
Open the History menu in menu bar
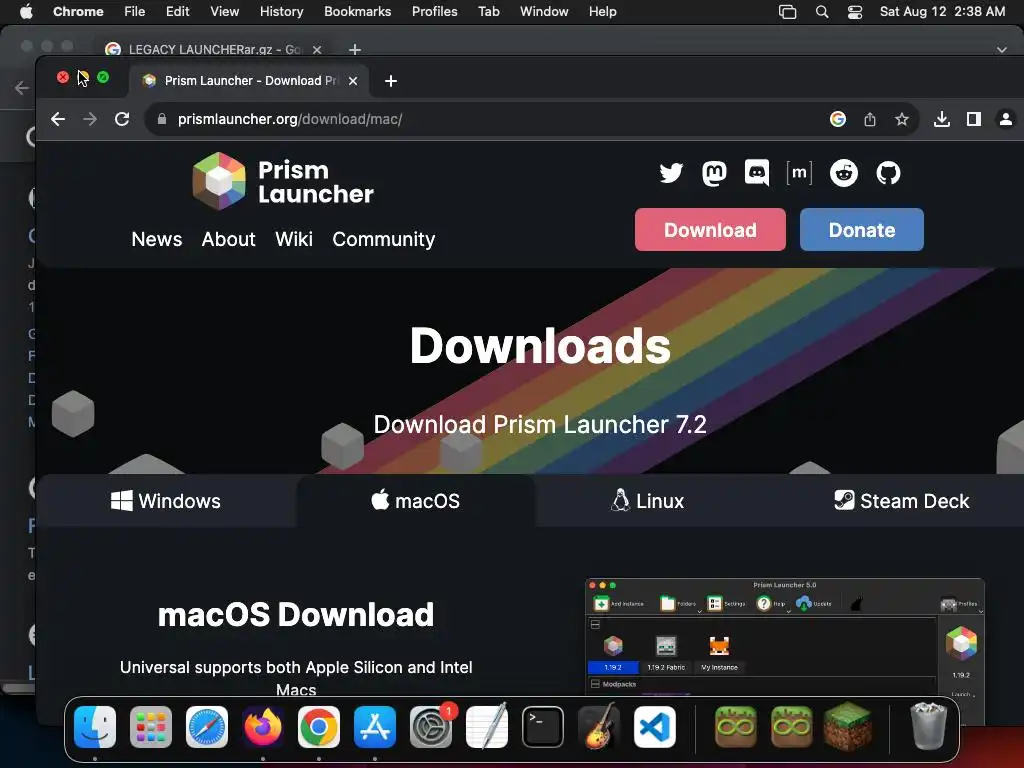tap(281, 11)
